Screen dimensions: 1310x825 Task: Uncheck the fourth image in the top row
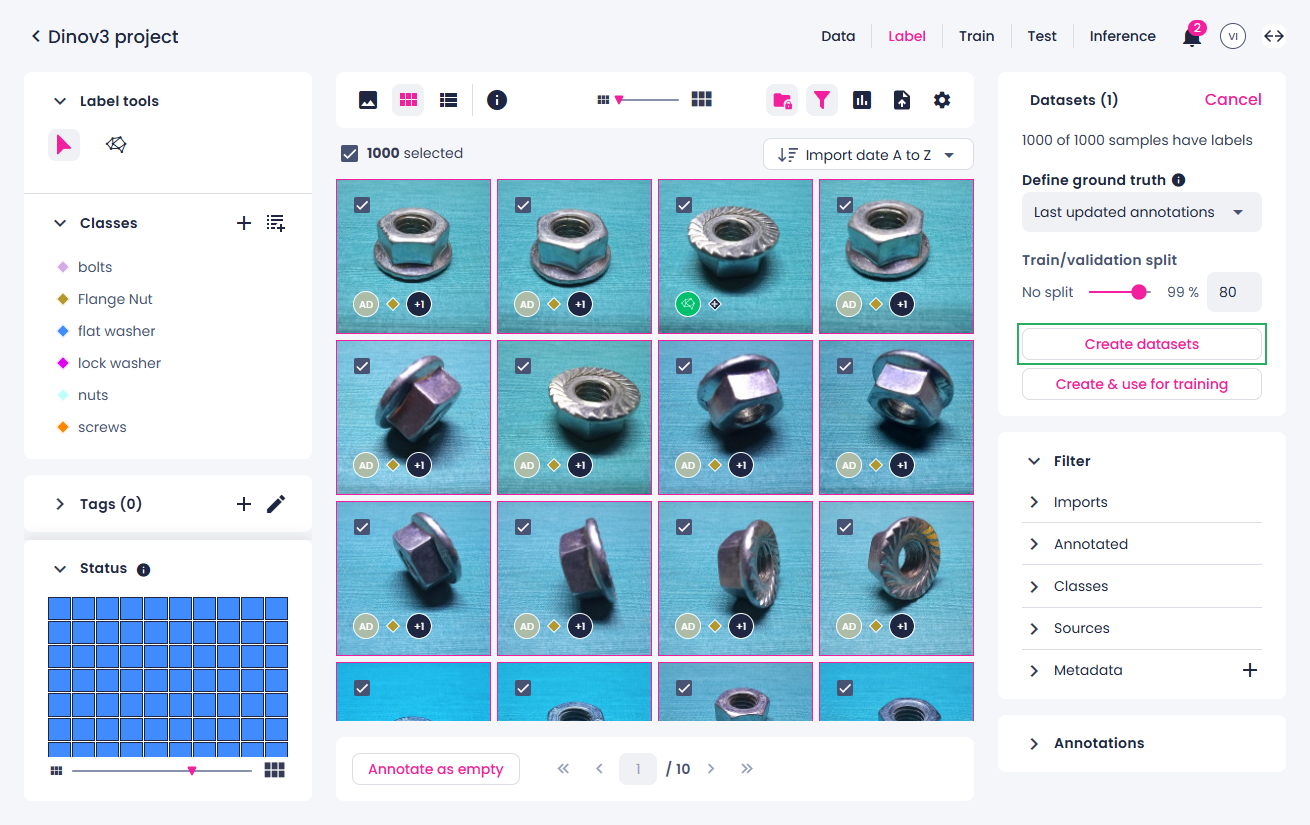[x=845, y=205]
